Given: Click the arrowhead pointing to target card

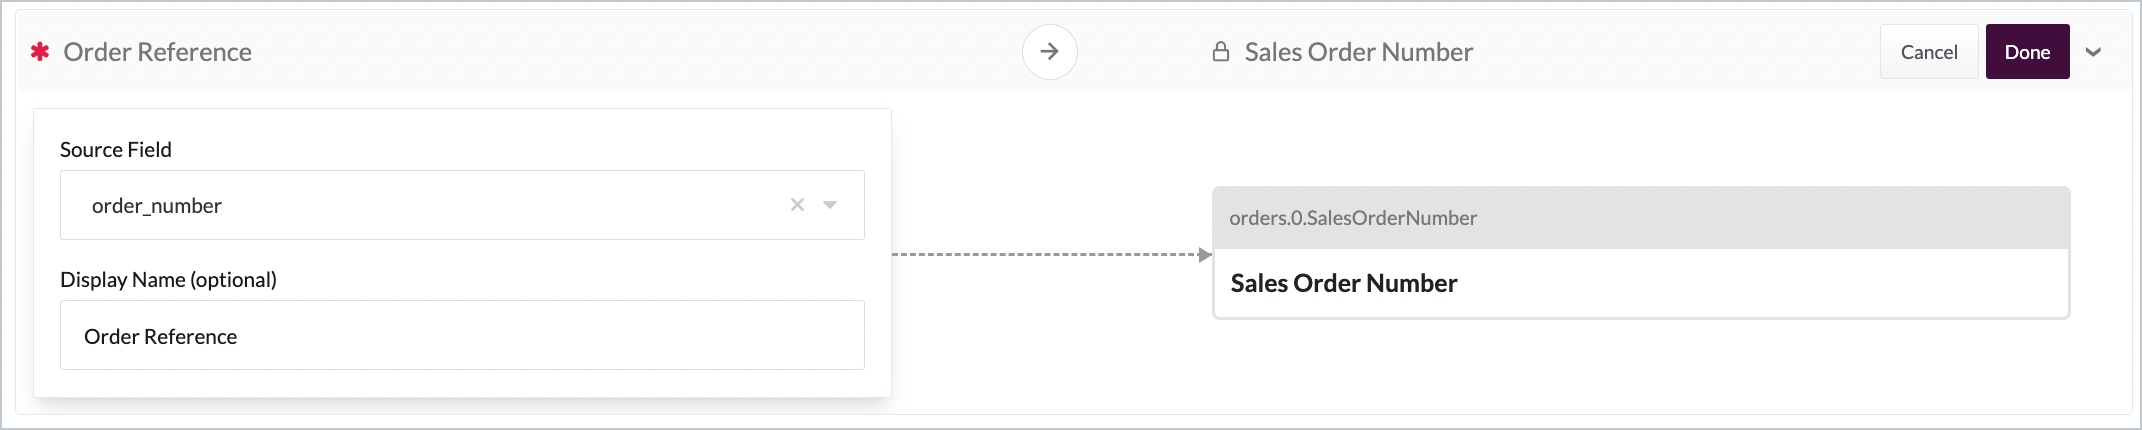Looking at the screenshot, I should pyautogui.click(x=1205, y=255).
